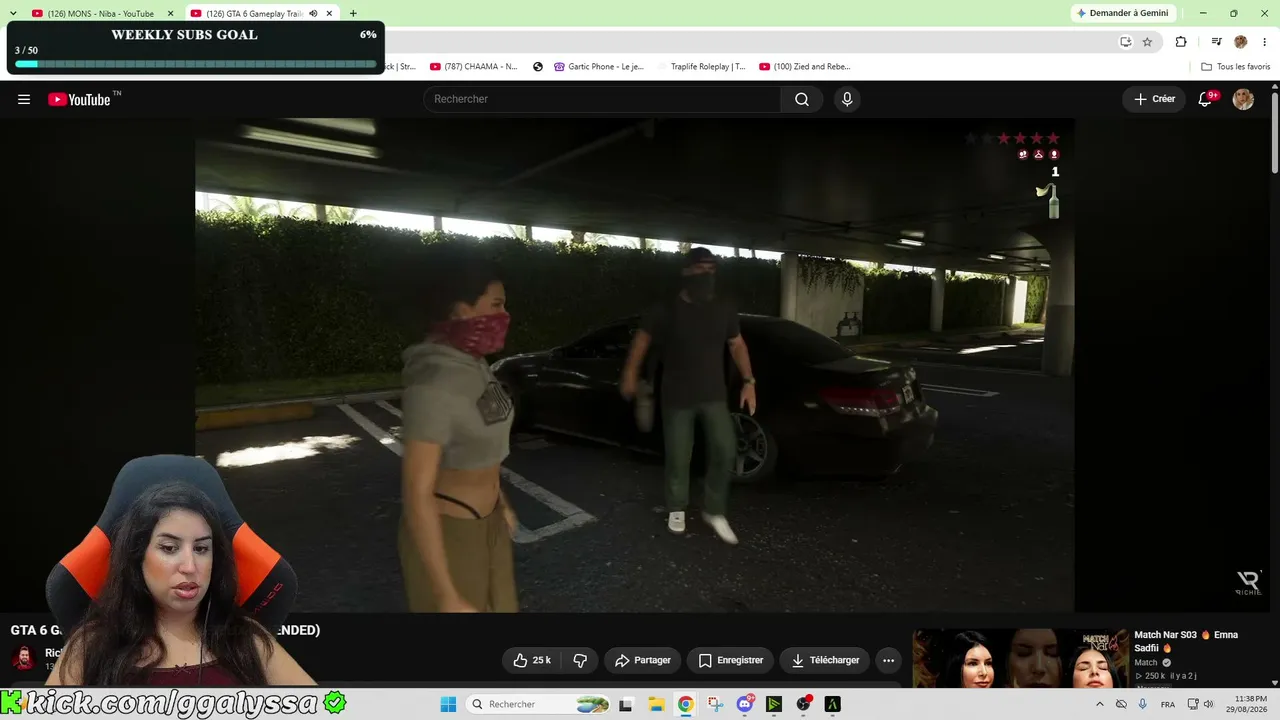Image resolution: width=1280 pixels, height=720 pixels.
Task: Focus the YouTube Rechercher search field
Action: click(602, 99)
